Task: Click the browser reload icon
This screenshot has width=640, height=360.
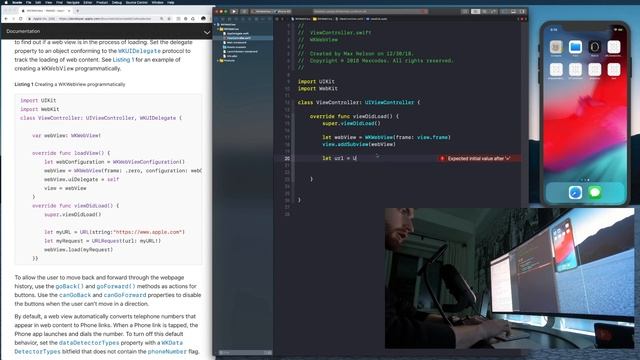Action: (20, 19)
